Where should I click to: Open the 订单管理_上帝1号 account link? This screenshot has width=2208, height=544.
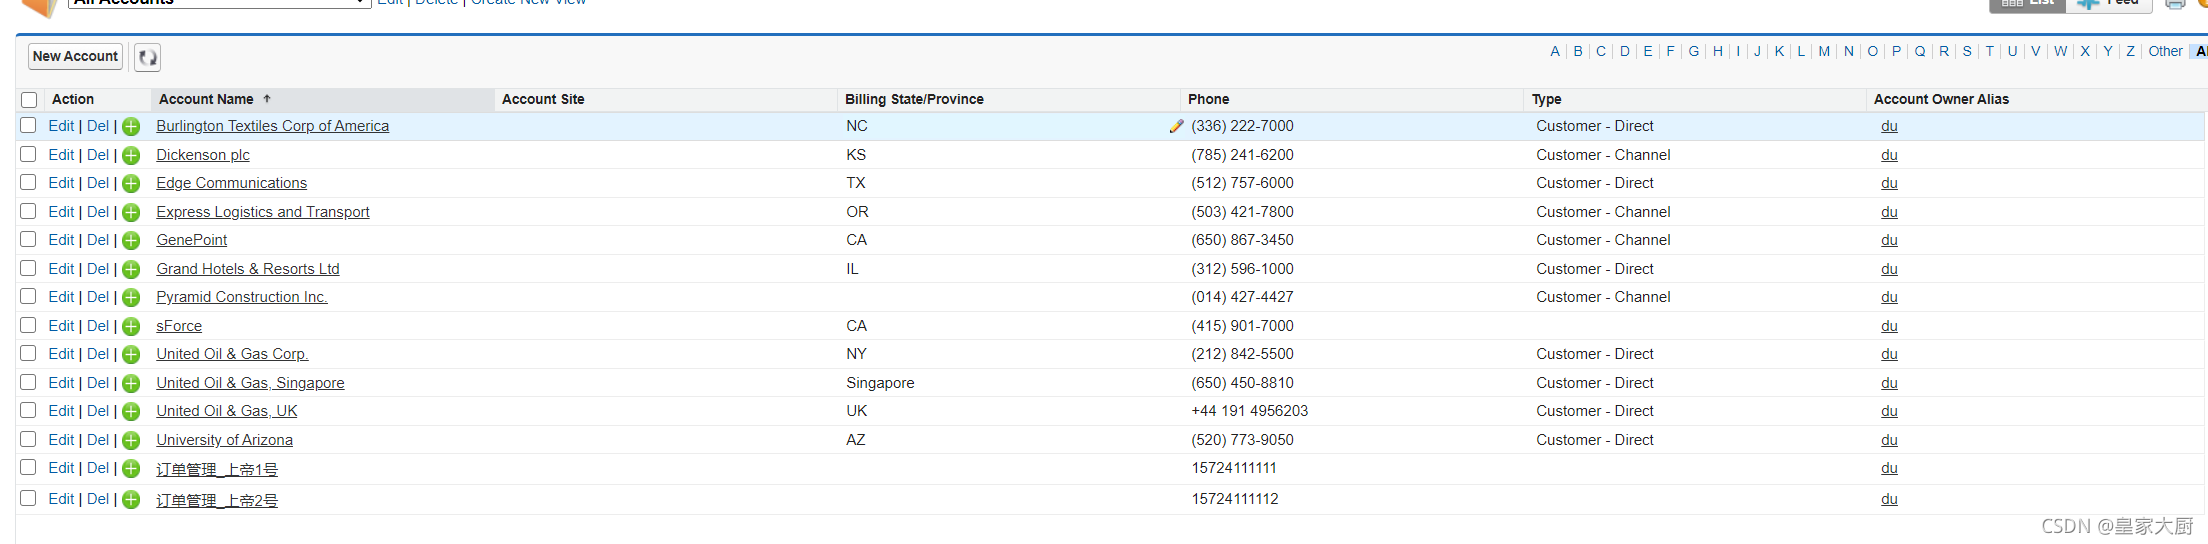tap(217, 469)
